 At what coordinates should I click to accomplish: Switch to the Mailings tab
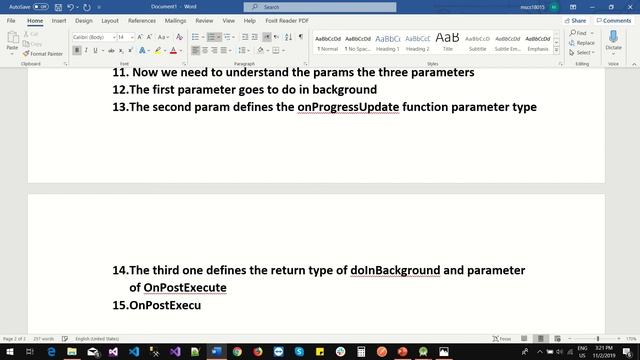175,20
